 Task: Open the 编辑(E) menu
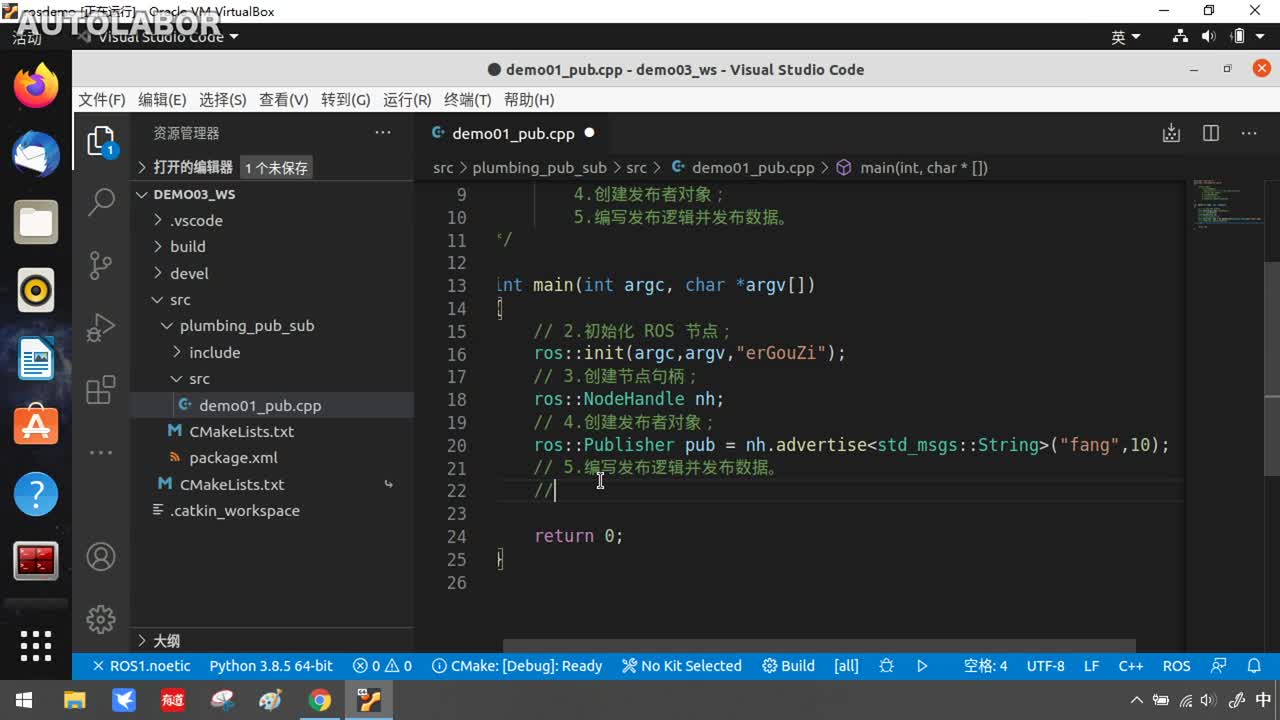(162, 100)
